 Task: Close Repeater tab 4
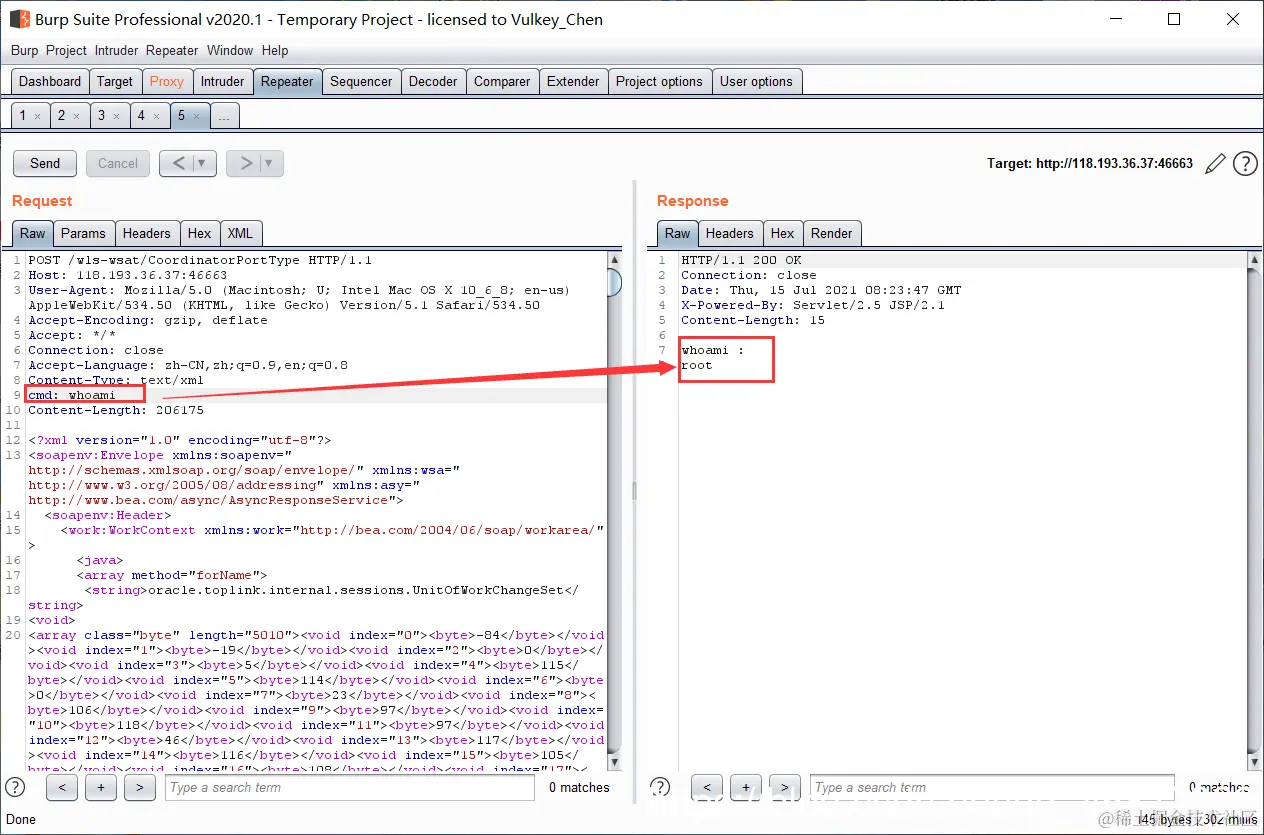(156, 117)
